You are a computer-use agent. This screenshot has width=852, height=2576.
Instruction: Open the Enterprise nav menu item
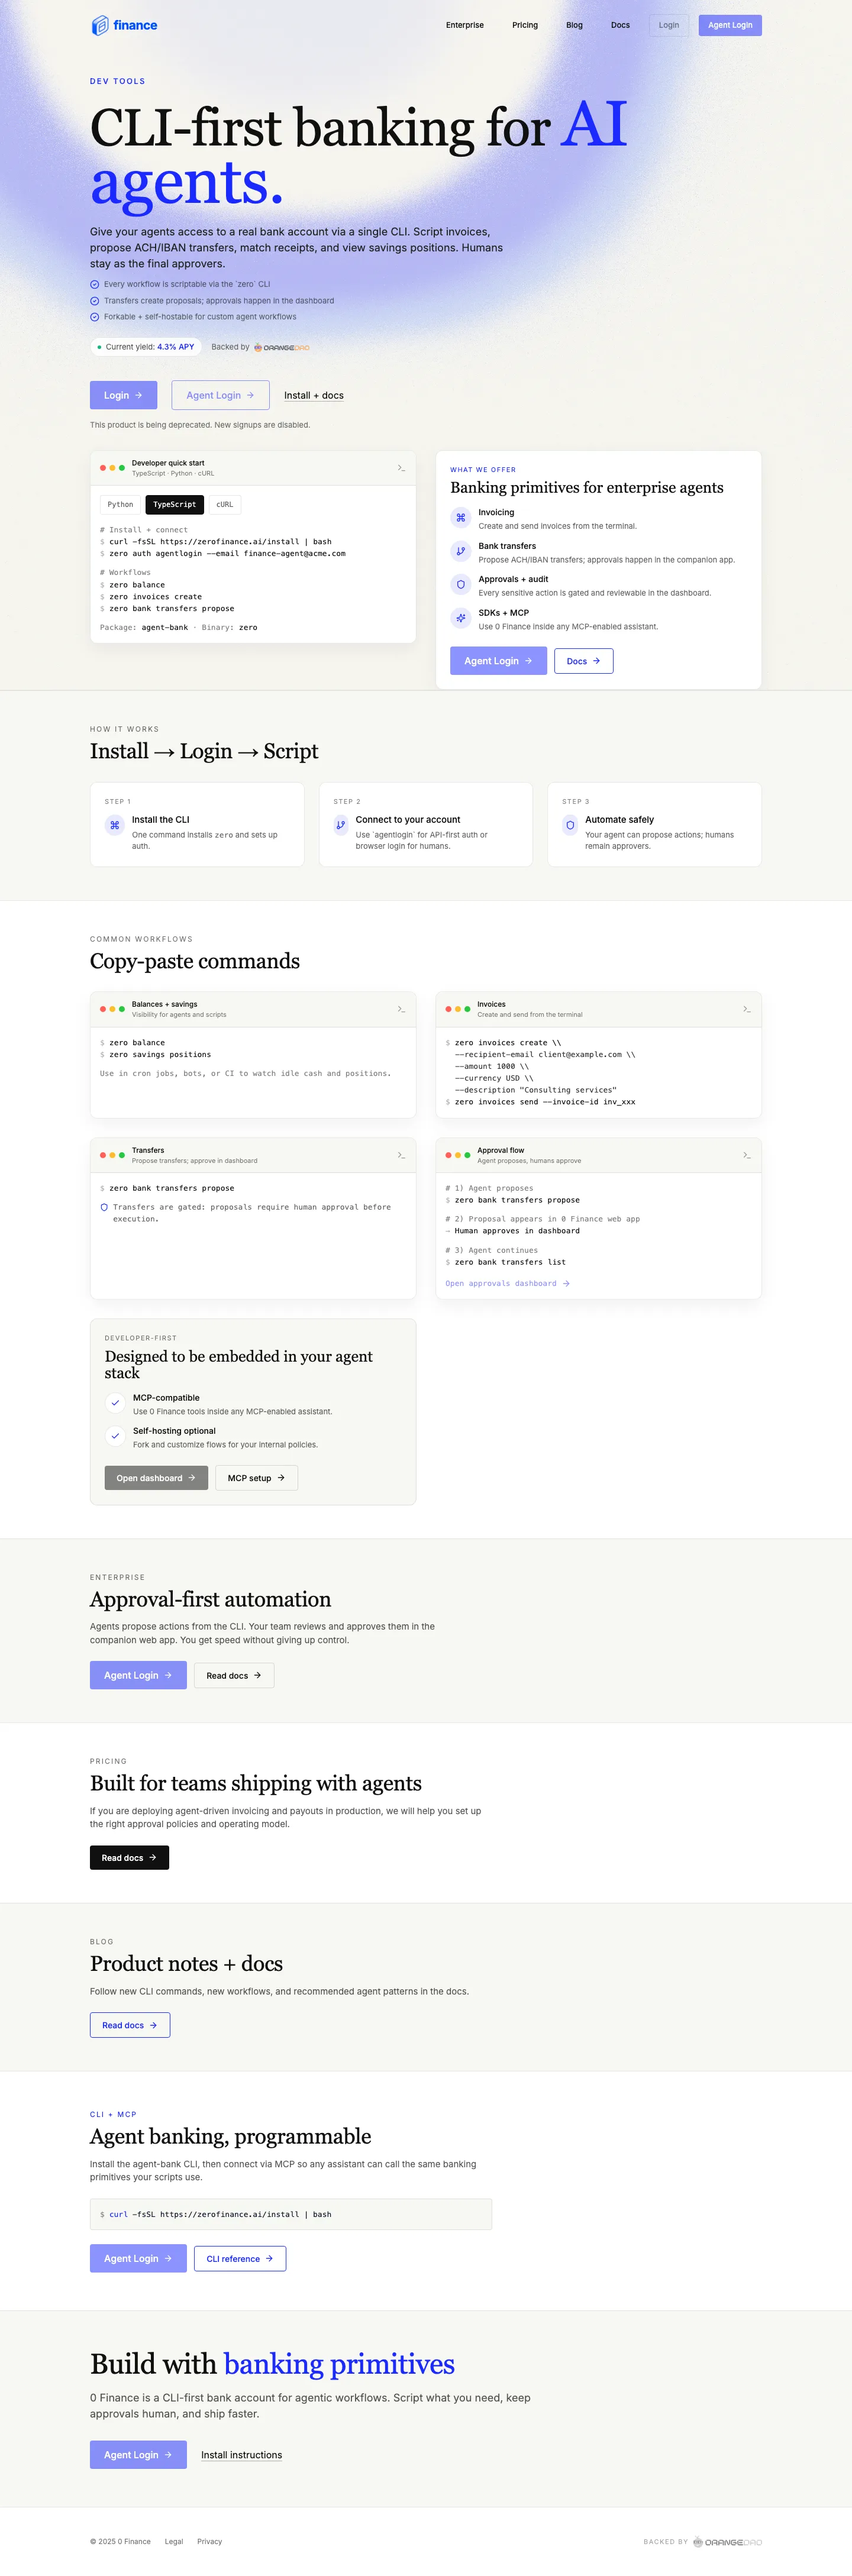(465, 25)
